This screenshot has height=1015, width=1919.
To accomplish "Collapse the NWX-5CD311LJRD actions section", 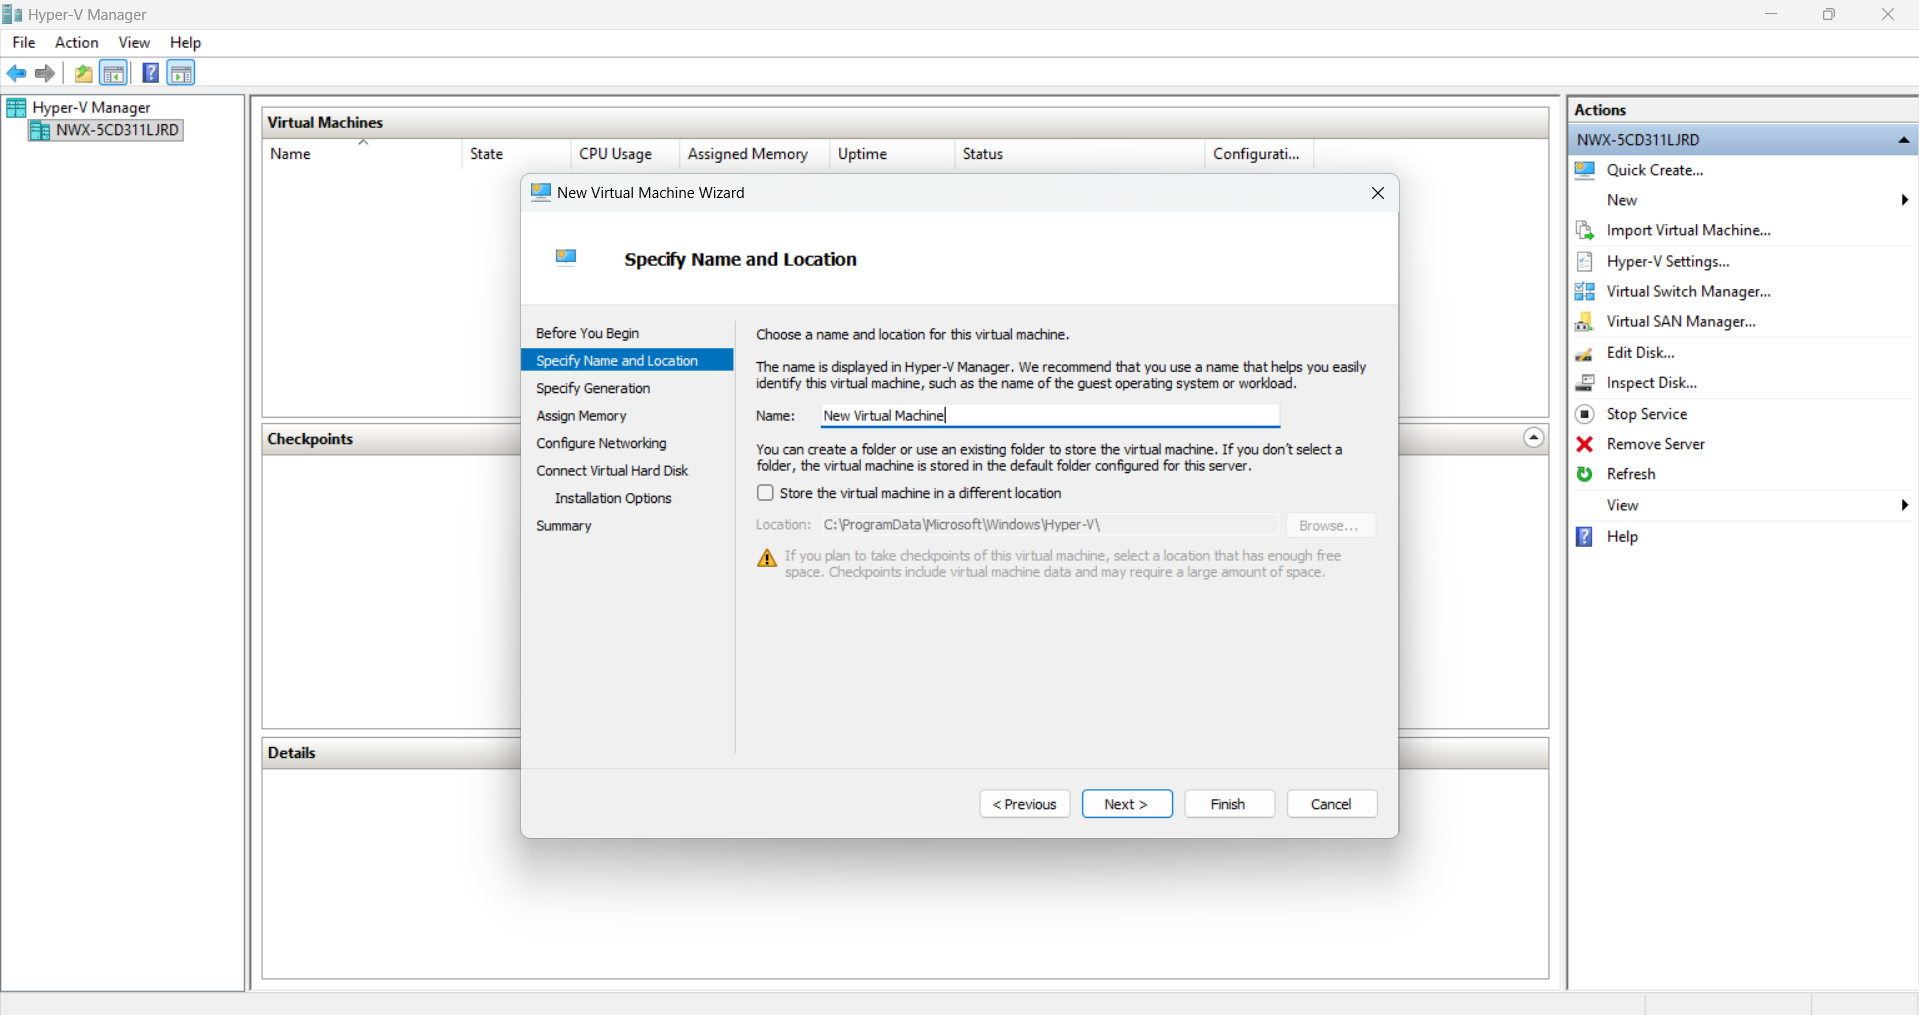I will point(1903,140).
